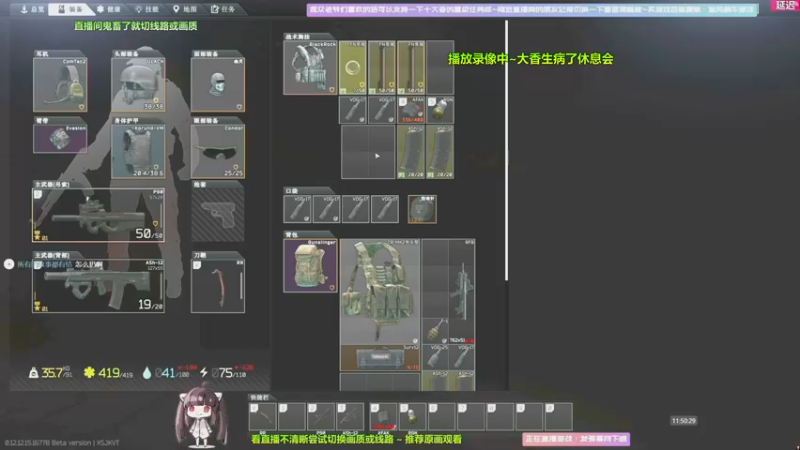The height and width of the screenshot is (450, 800).
Task: Click the RGN grenade quick slot 5
Action: click(412, 417)
